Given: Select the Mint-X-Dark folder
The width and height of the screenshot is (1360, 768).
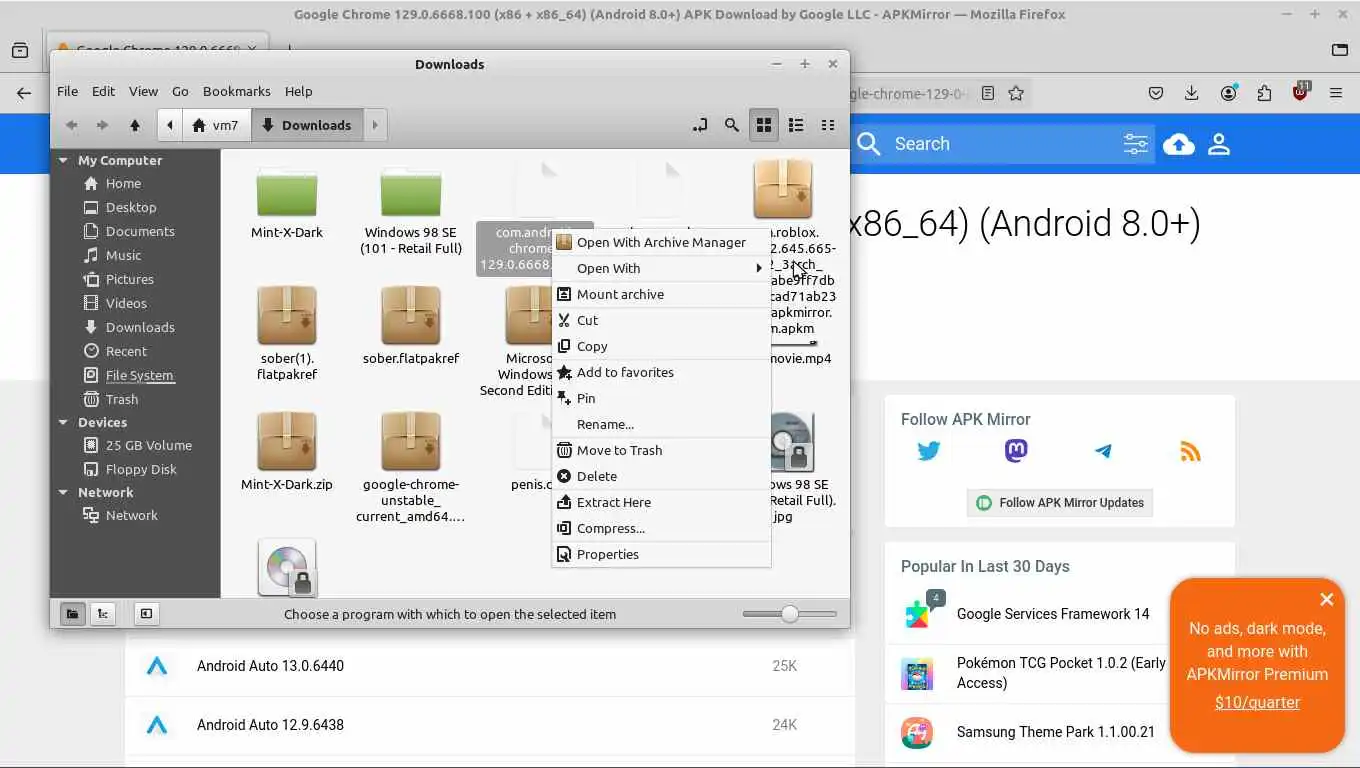Looking at the screenshot, I should tap(287, 191).
